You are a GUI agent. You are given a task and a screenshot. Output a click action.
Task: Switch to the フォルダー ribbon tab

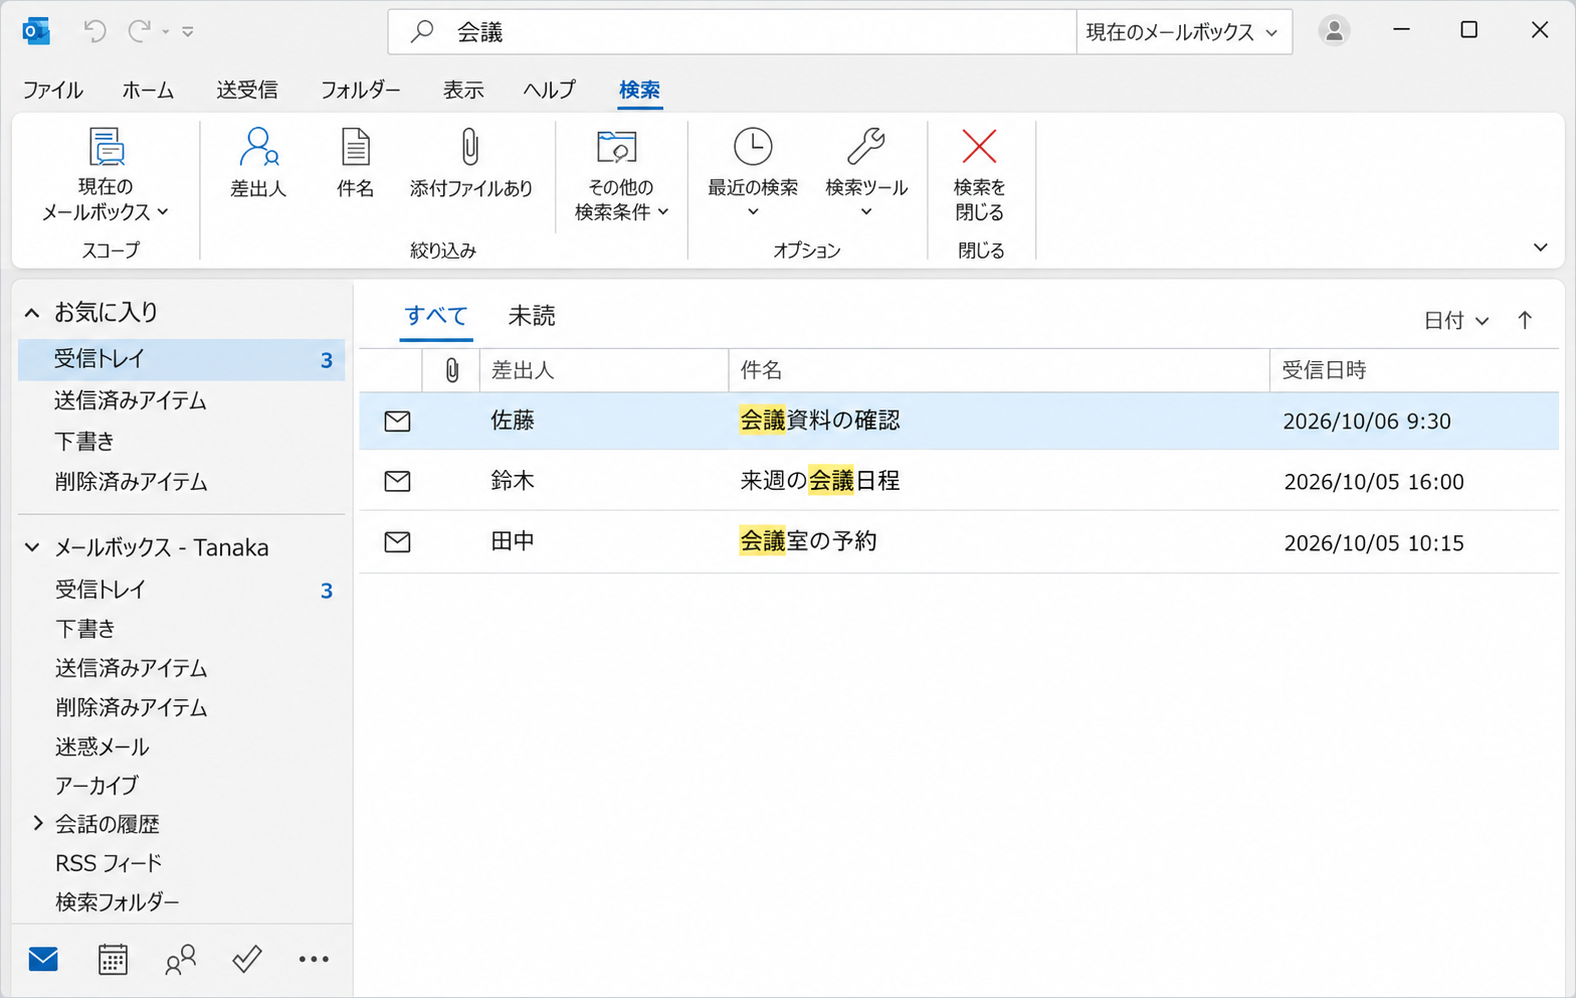pyautogui.click(x=360, y=90)
